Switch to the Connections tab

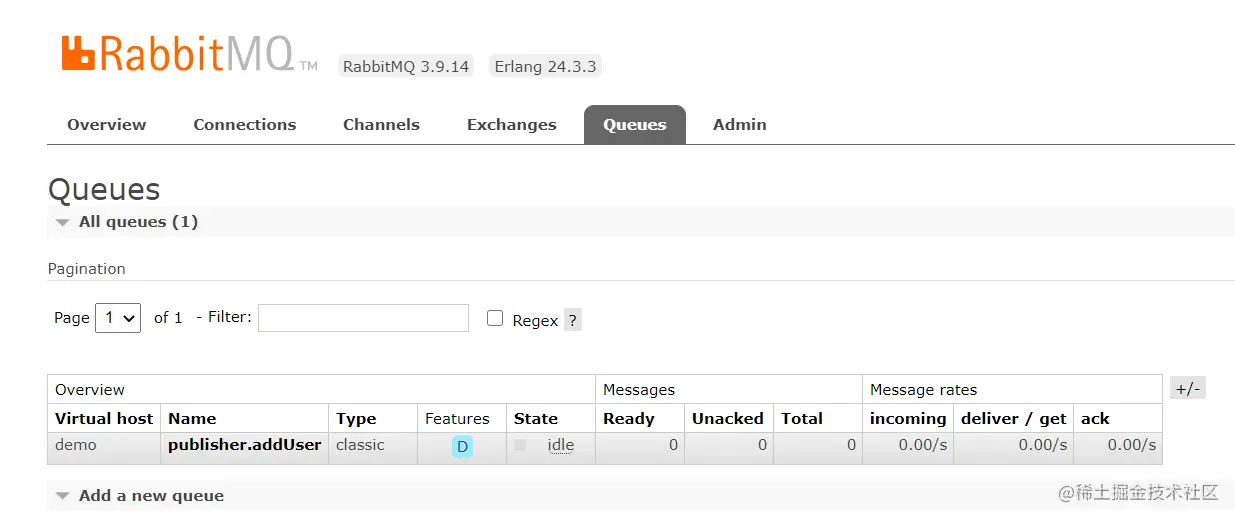[x=245, y=125]
